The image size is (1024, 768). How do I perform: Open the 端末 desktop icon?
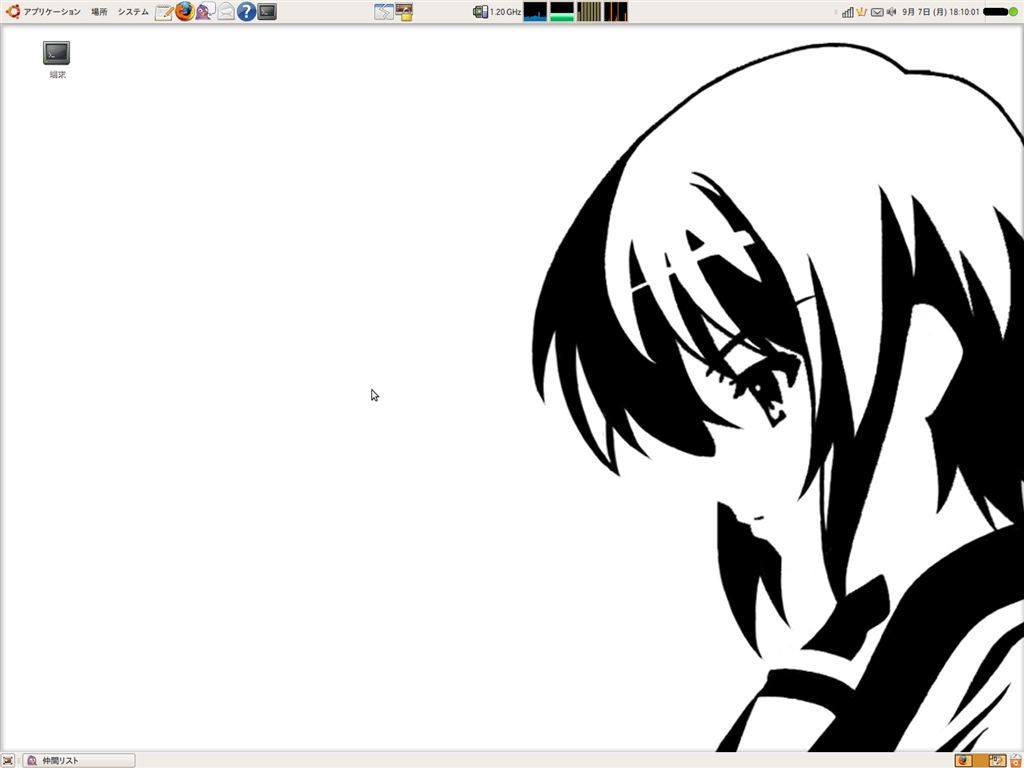pyautogui.click(x=57, y=59)
